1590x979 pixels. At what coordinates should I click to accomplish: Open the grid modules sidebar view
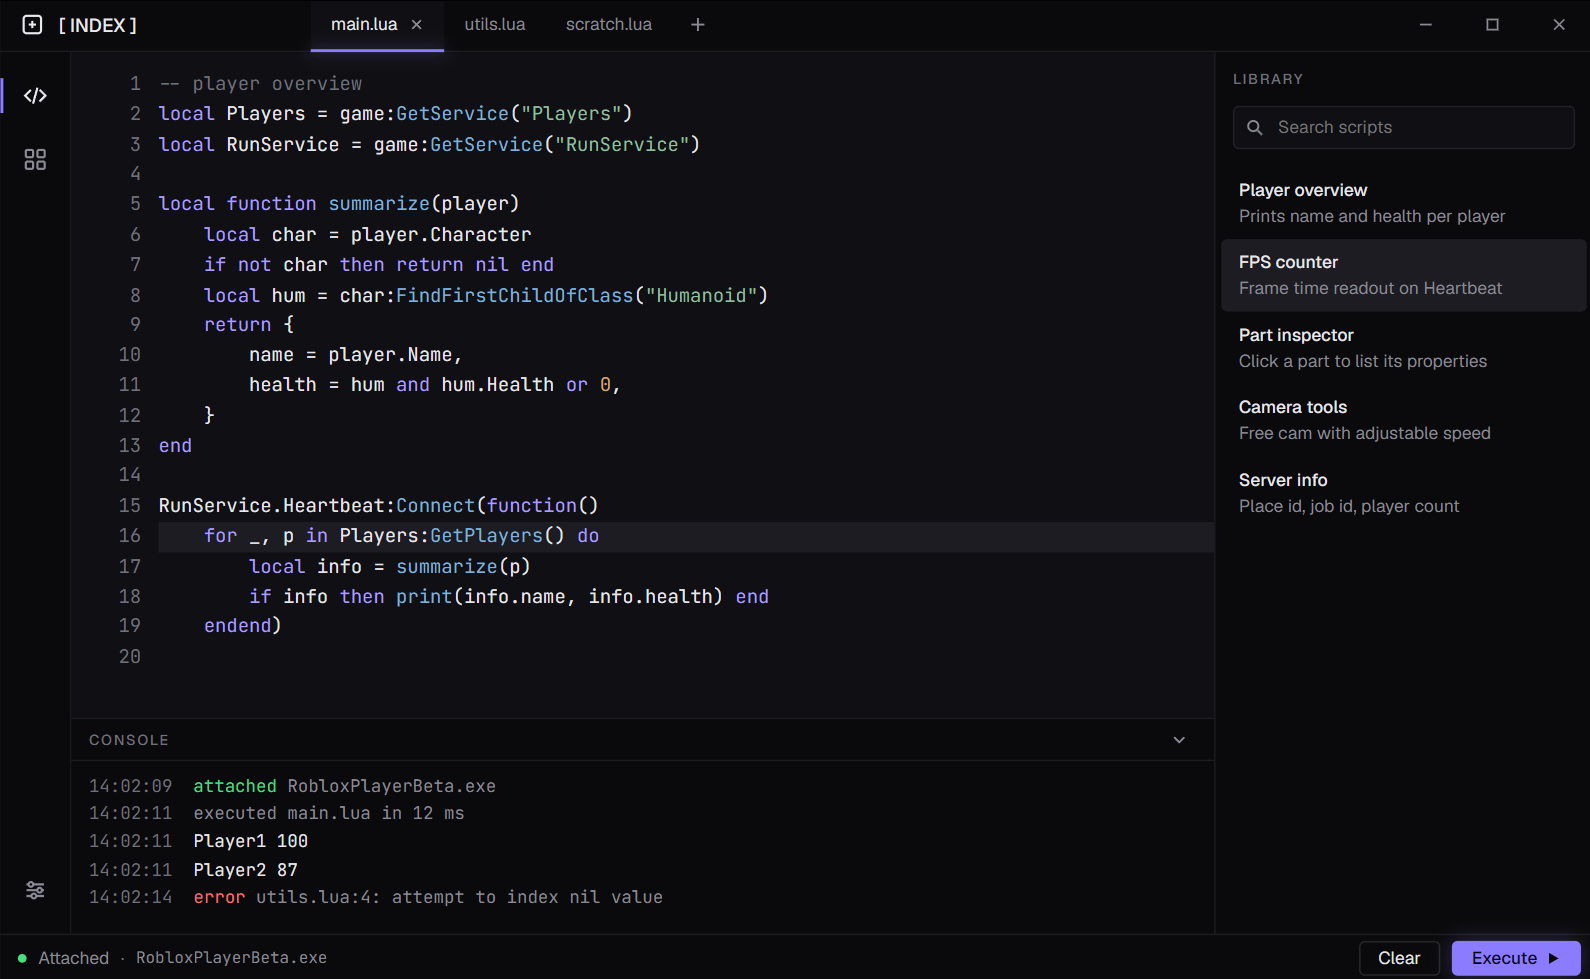(35, 160)
